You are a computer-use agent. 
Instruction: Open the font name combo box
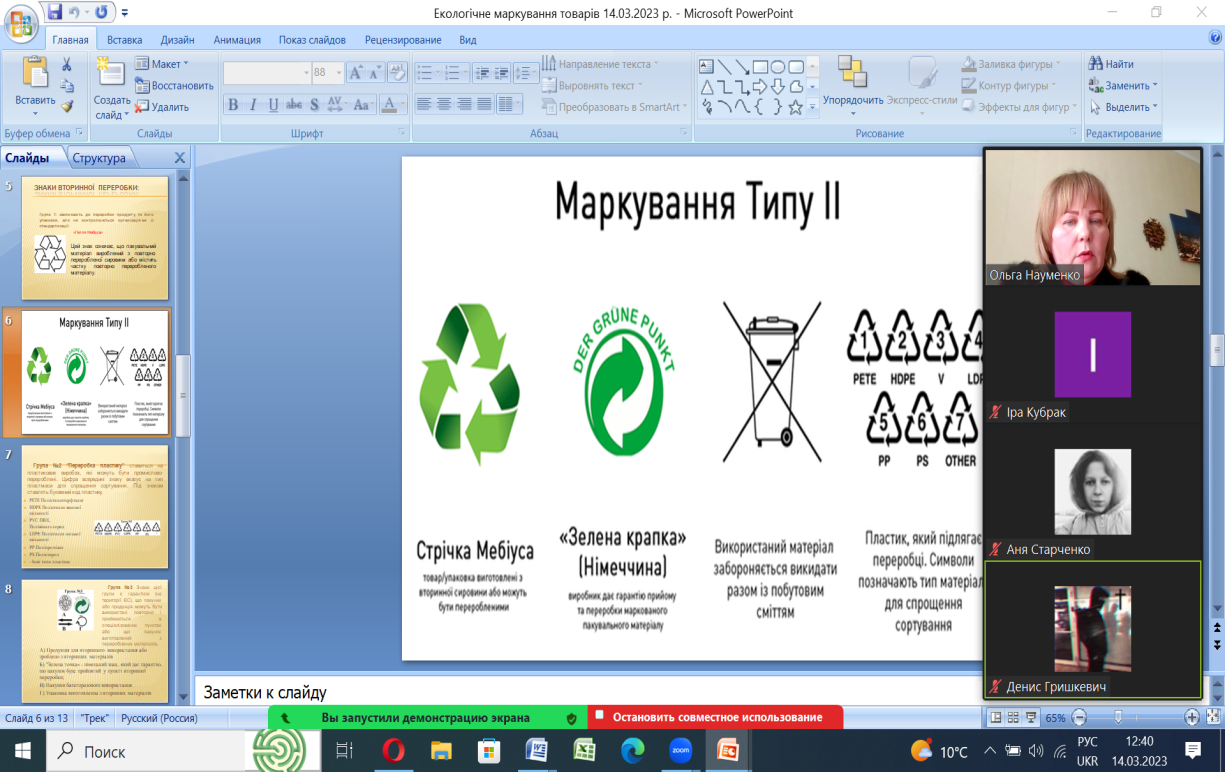pyautogui.click(x=267, y=73)
